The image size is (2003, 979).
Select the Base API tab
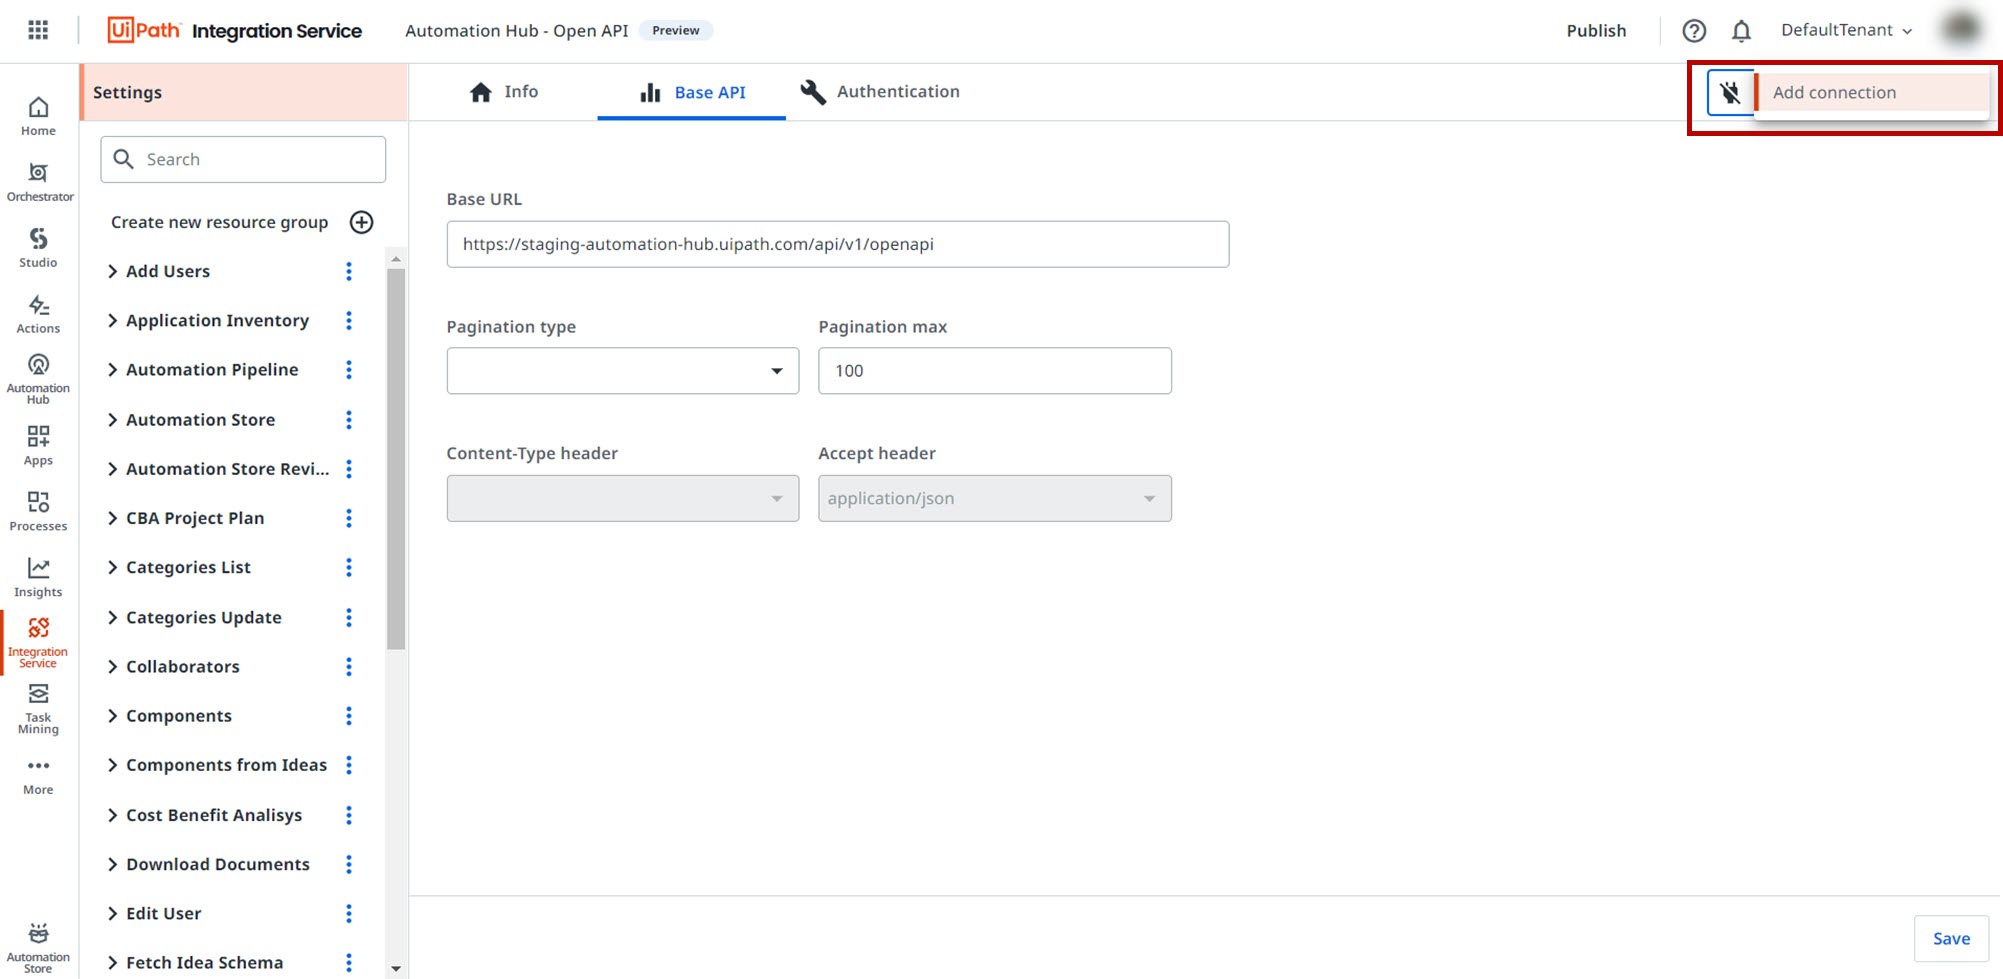(x=692, y=92)
